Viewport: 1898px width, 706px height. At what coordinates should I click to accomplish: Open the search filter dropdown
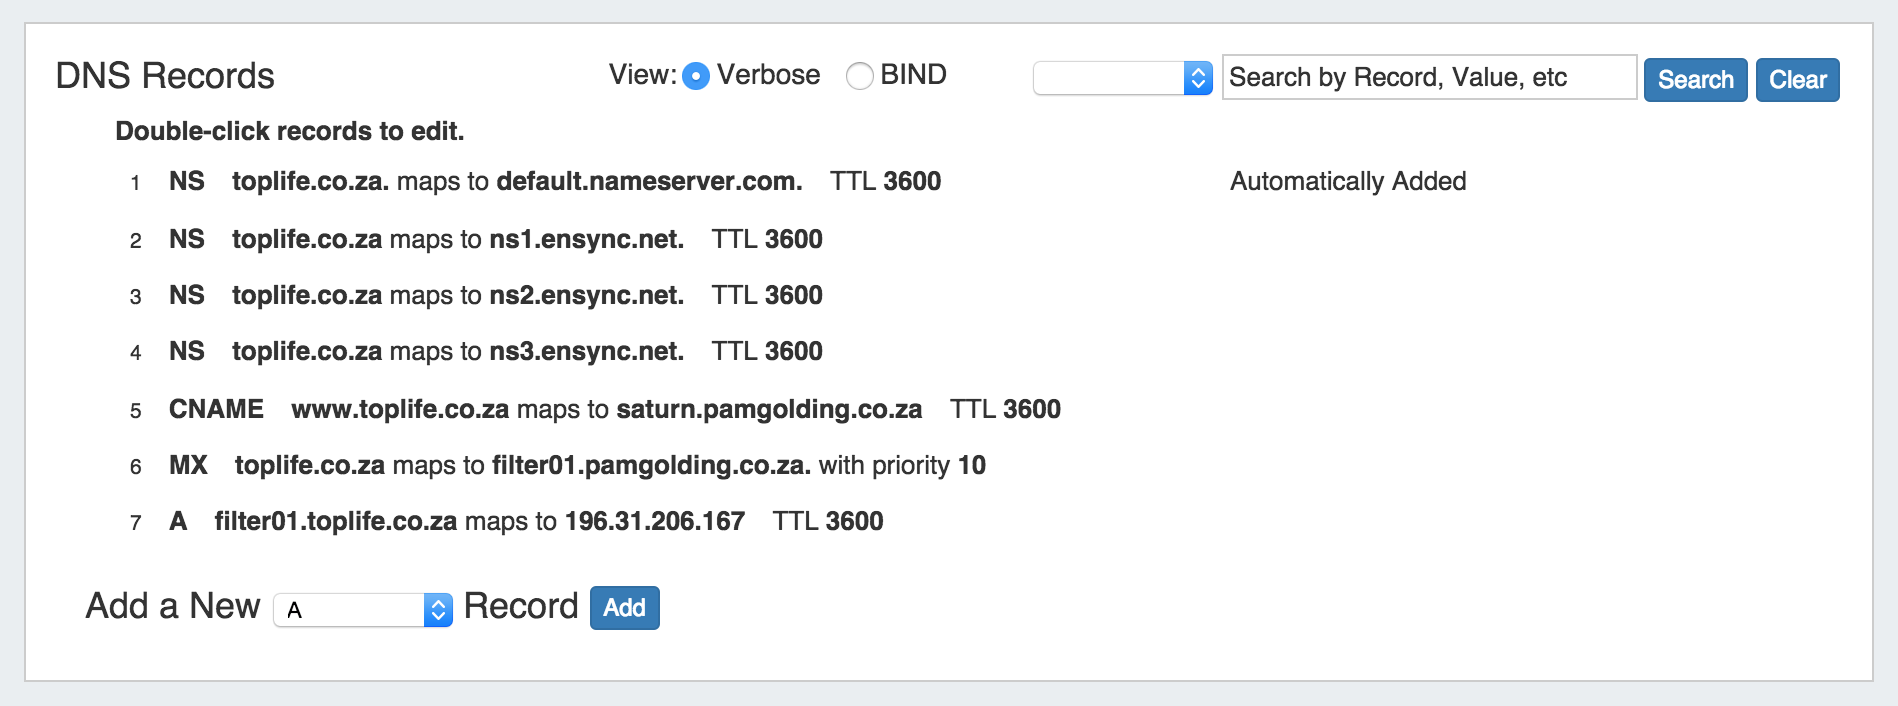(1122, 78)
